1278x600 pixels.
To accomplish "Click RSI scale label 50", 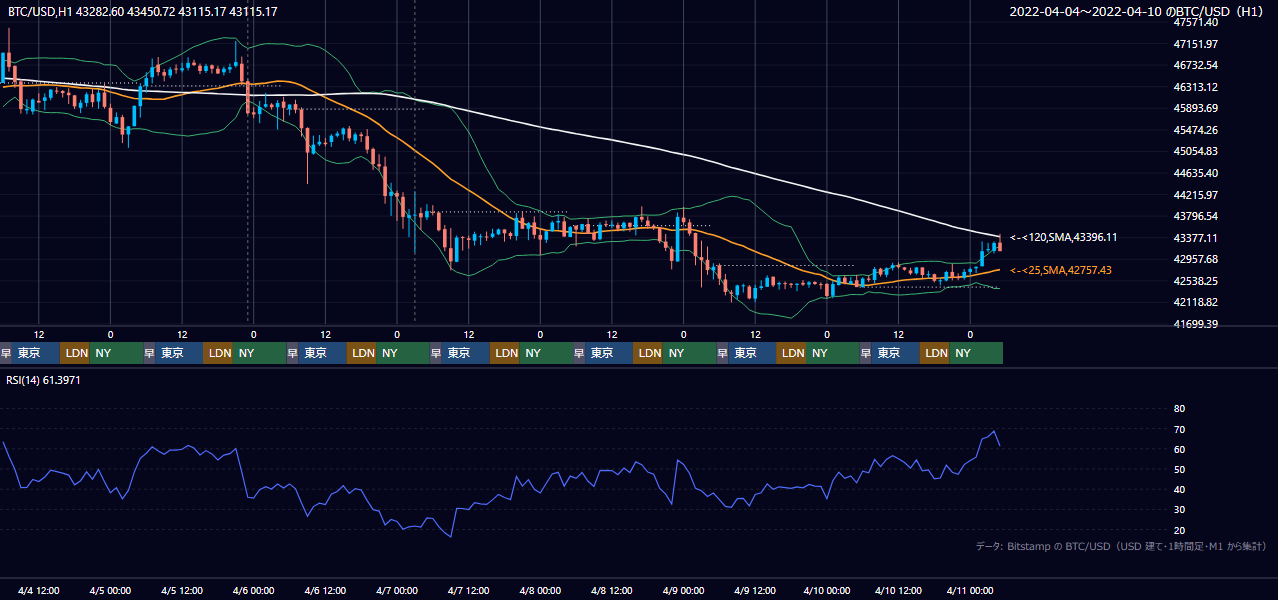I will [x=1179, y=469].
